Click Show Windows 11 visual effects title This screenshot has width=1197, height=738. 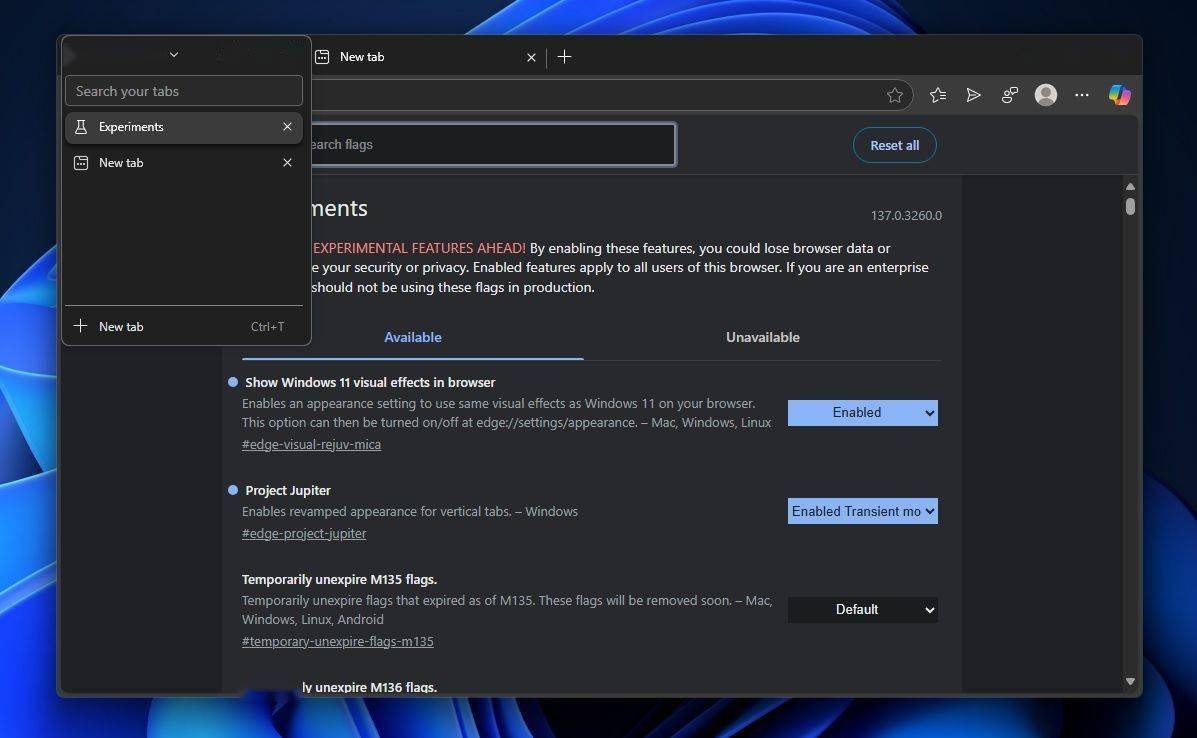370,382
